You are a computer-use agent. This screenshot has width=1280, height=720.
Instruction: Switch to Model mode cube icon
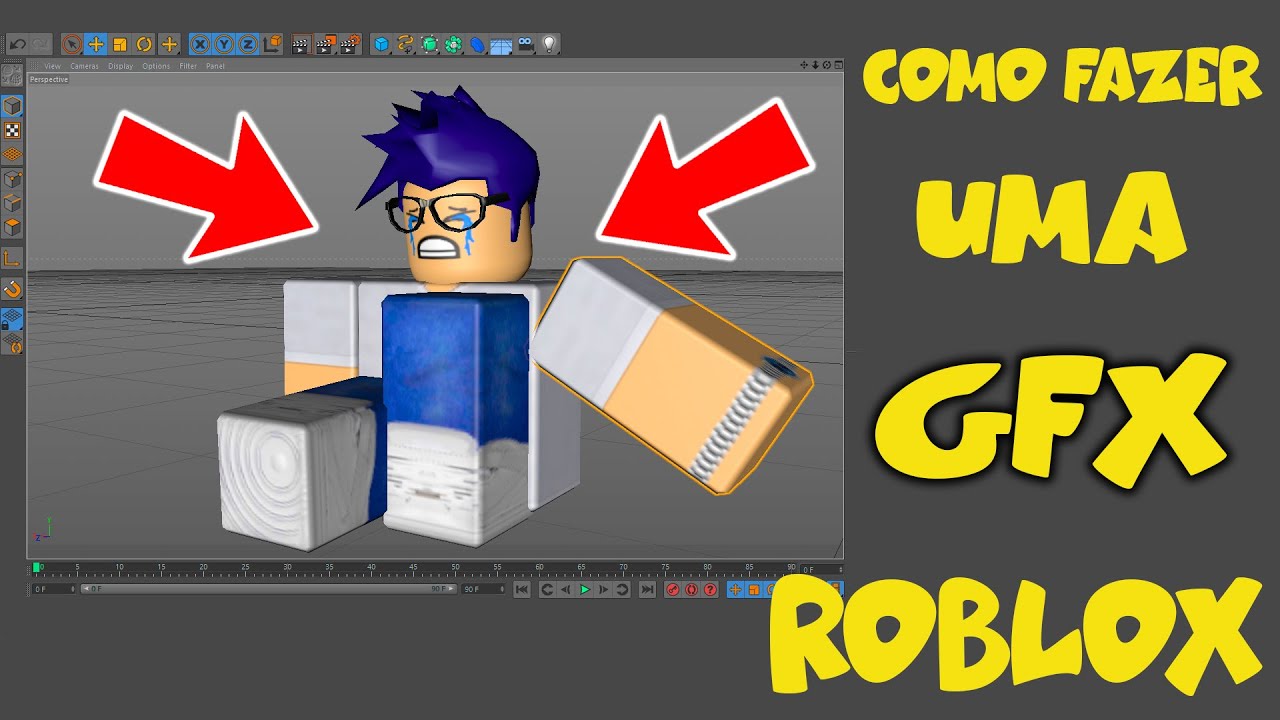click(x=12, y=106)
